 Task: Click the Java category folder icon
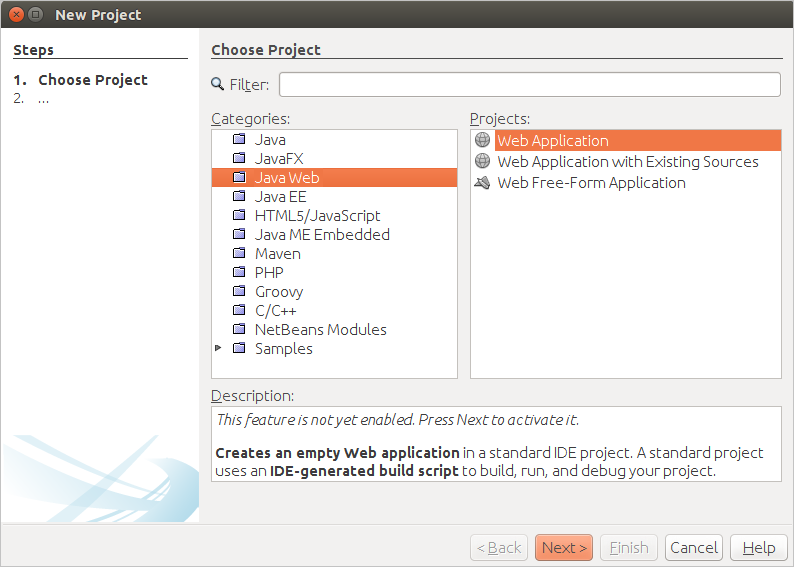pos(239,139)
